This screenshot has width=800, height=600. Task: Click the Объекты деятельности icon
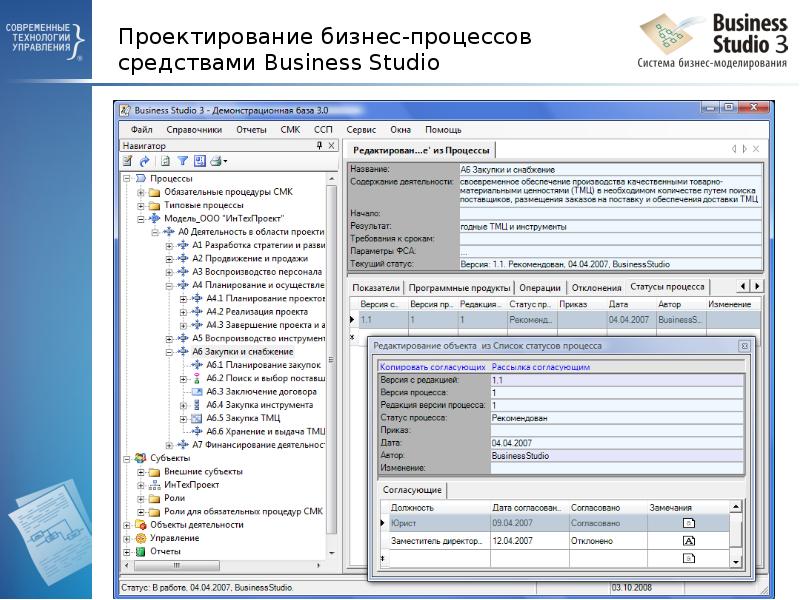[x=140, y=524]
